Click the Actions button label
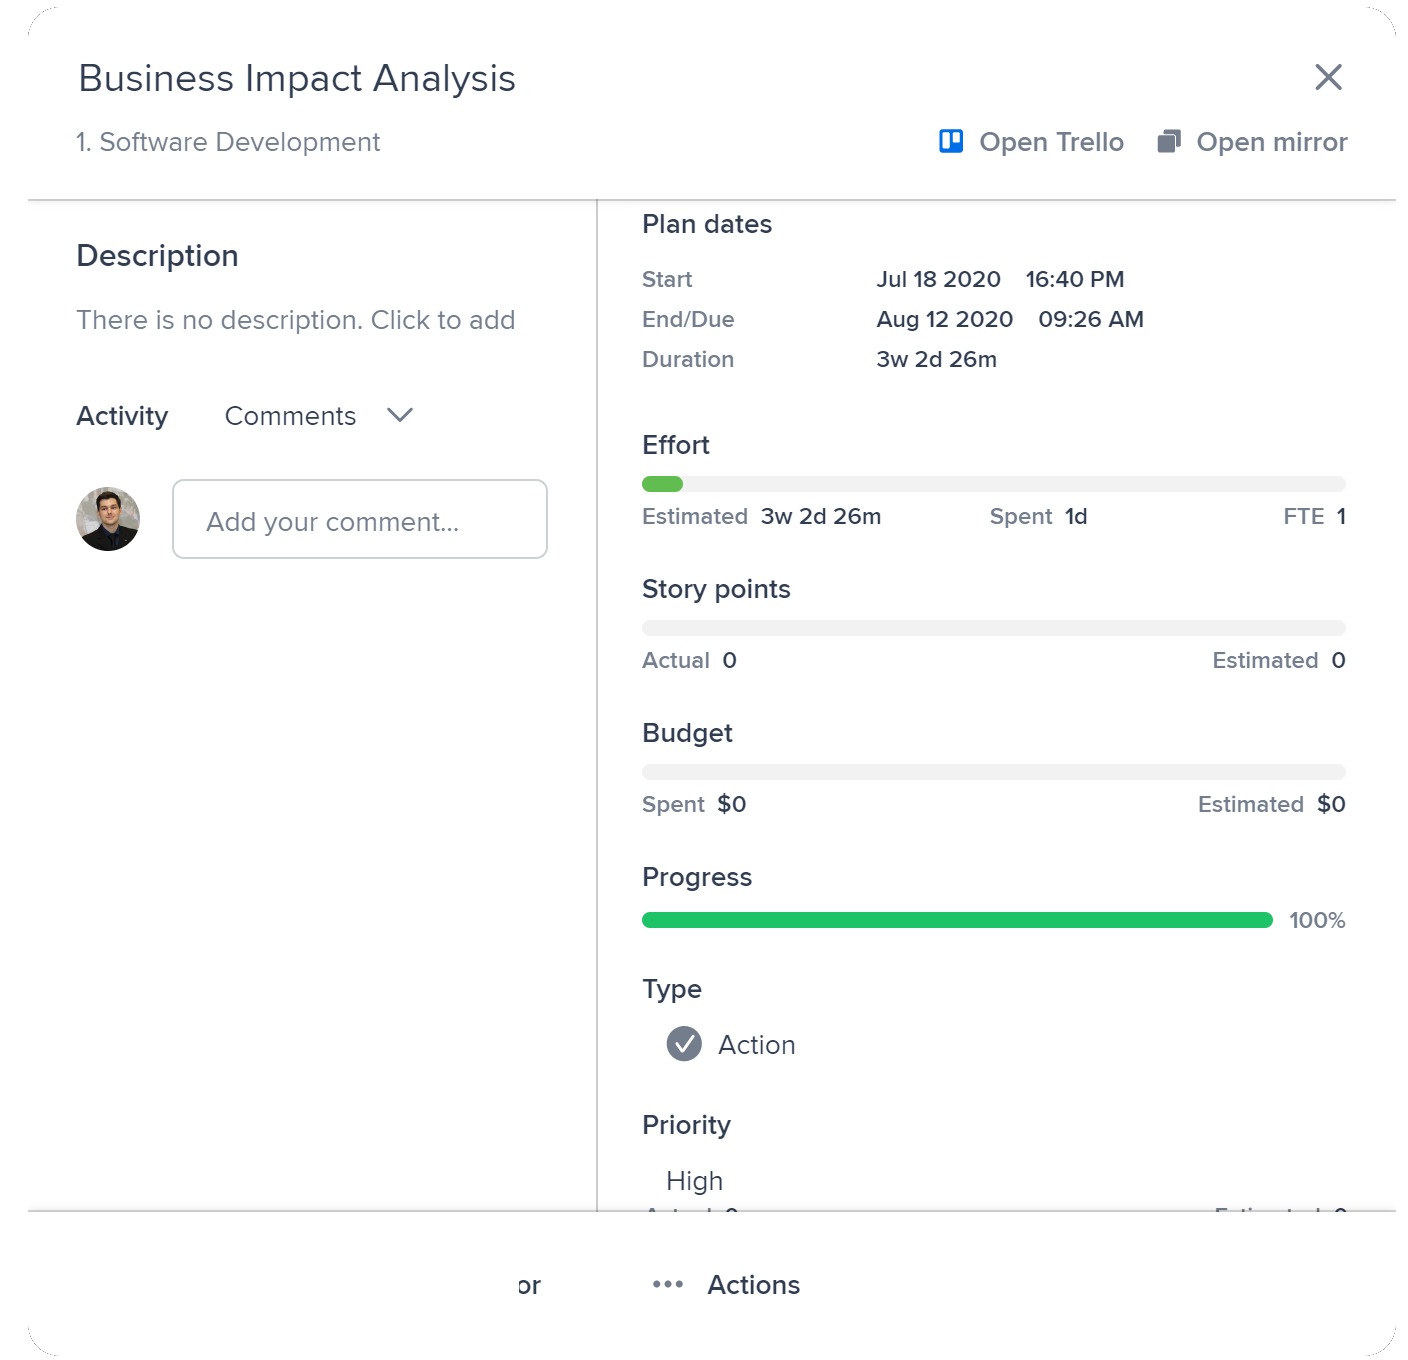The image size is (1408, 1360). (753, 1284)
